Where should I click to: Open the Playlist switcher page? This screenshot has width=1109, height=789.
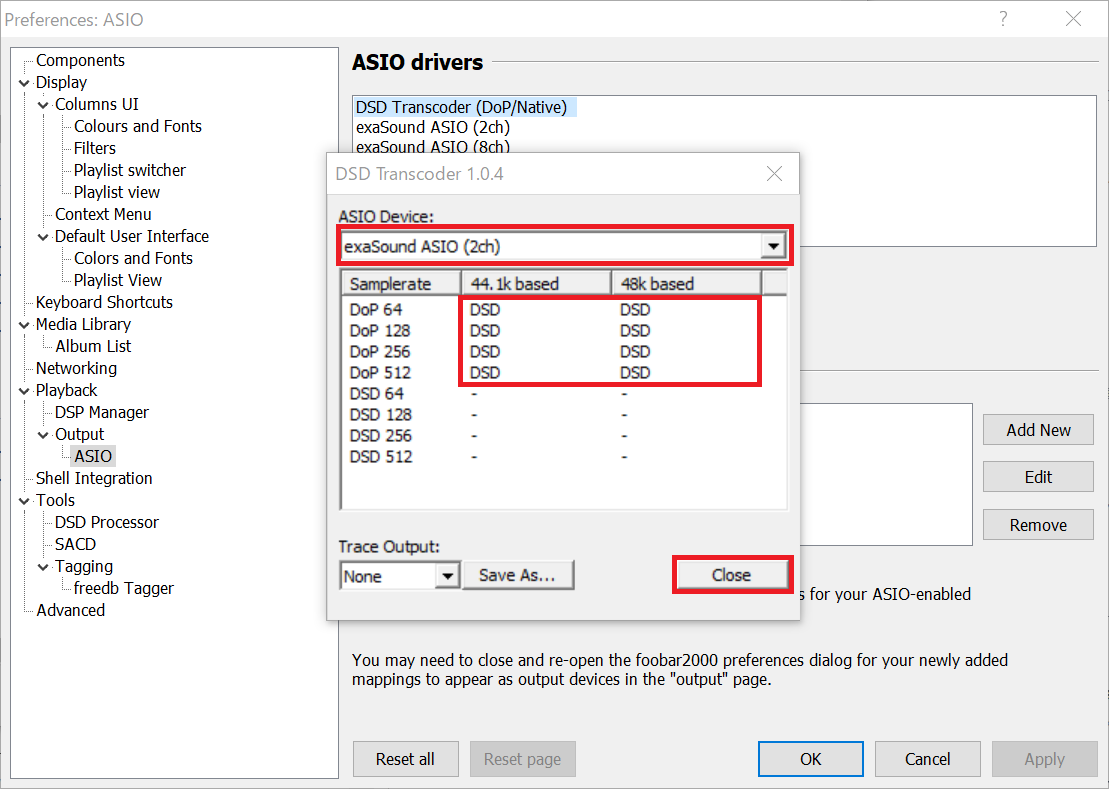(x=129, y=170)
